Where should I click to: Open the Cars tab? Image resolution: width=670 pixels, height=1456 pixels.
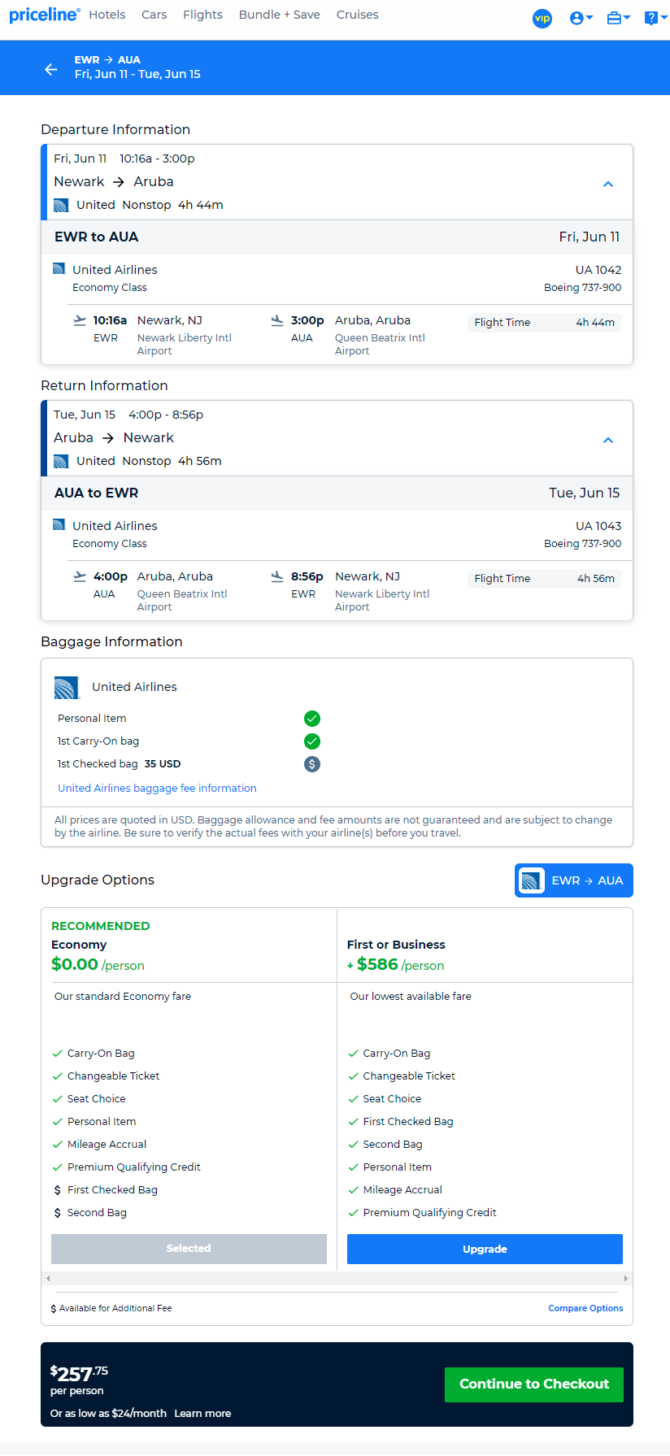[154, 15]
